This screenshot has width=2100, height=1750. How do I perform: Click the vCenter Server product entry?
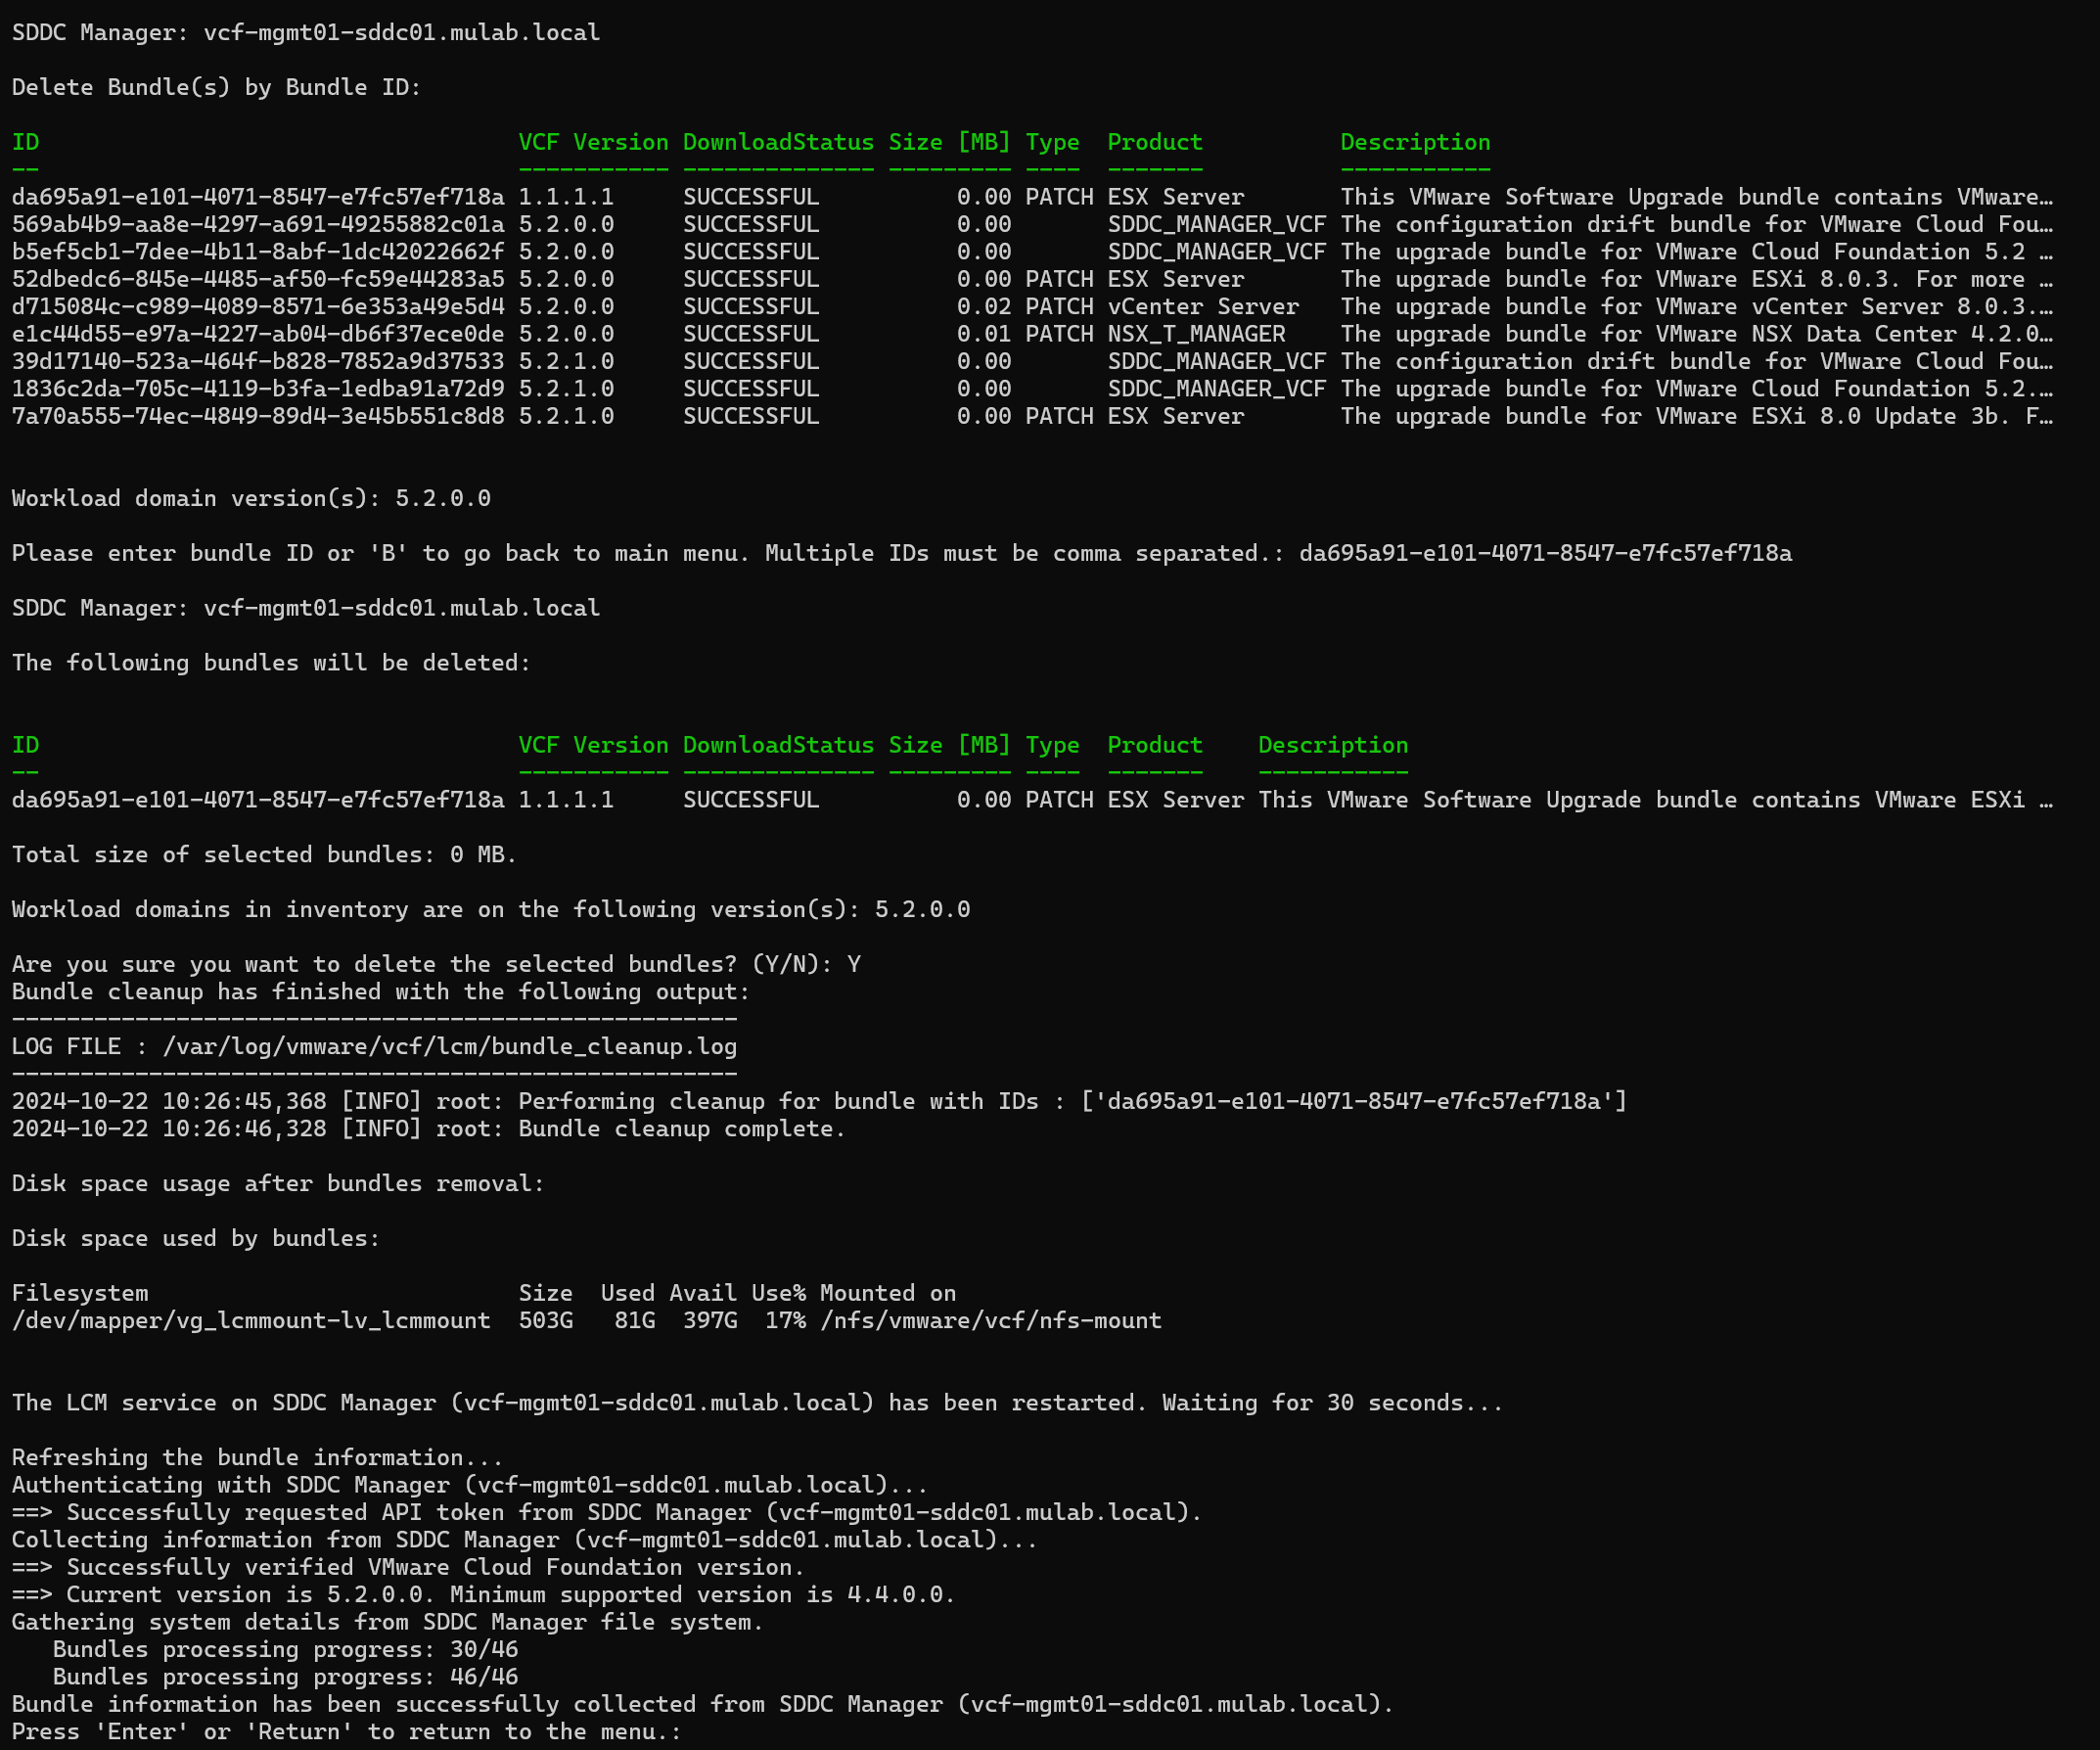pos(1202,307)
